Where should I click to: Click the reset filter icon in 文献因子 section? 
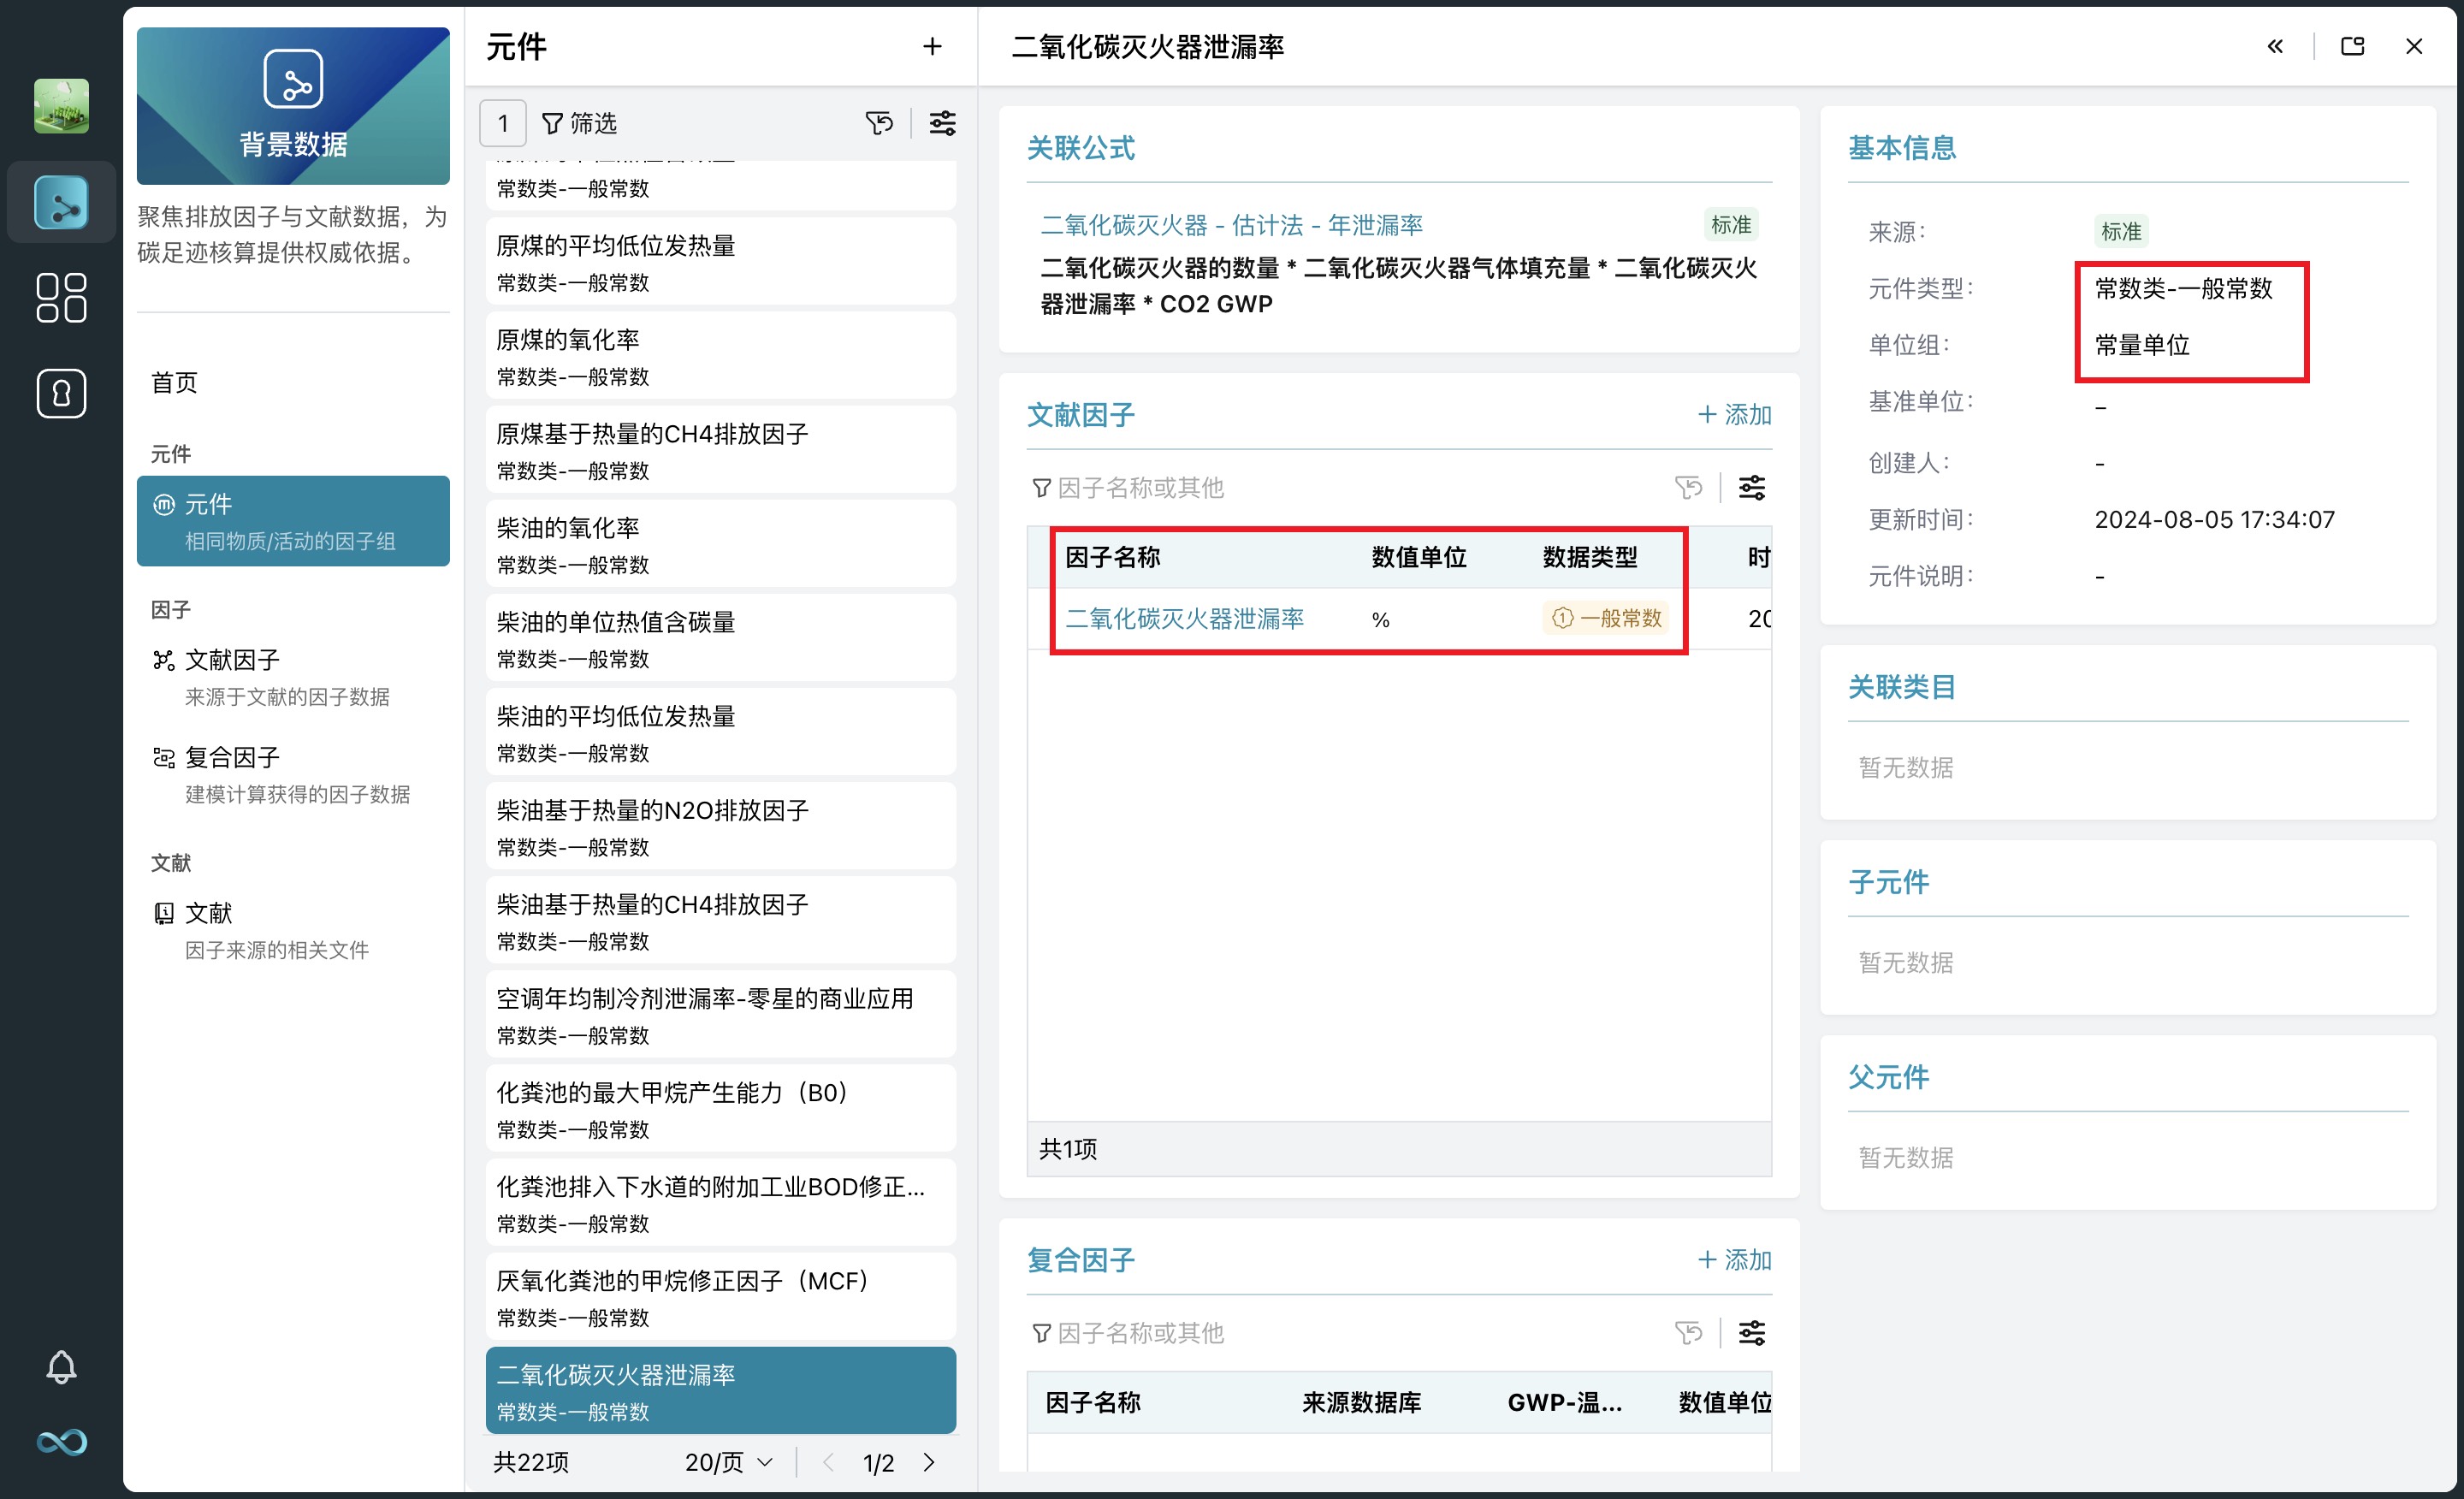[1689, 488]
